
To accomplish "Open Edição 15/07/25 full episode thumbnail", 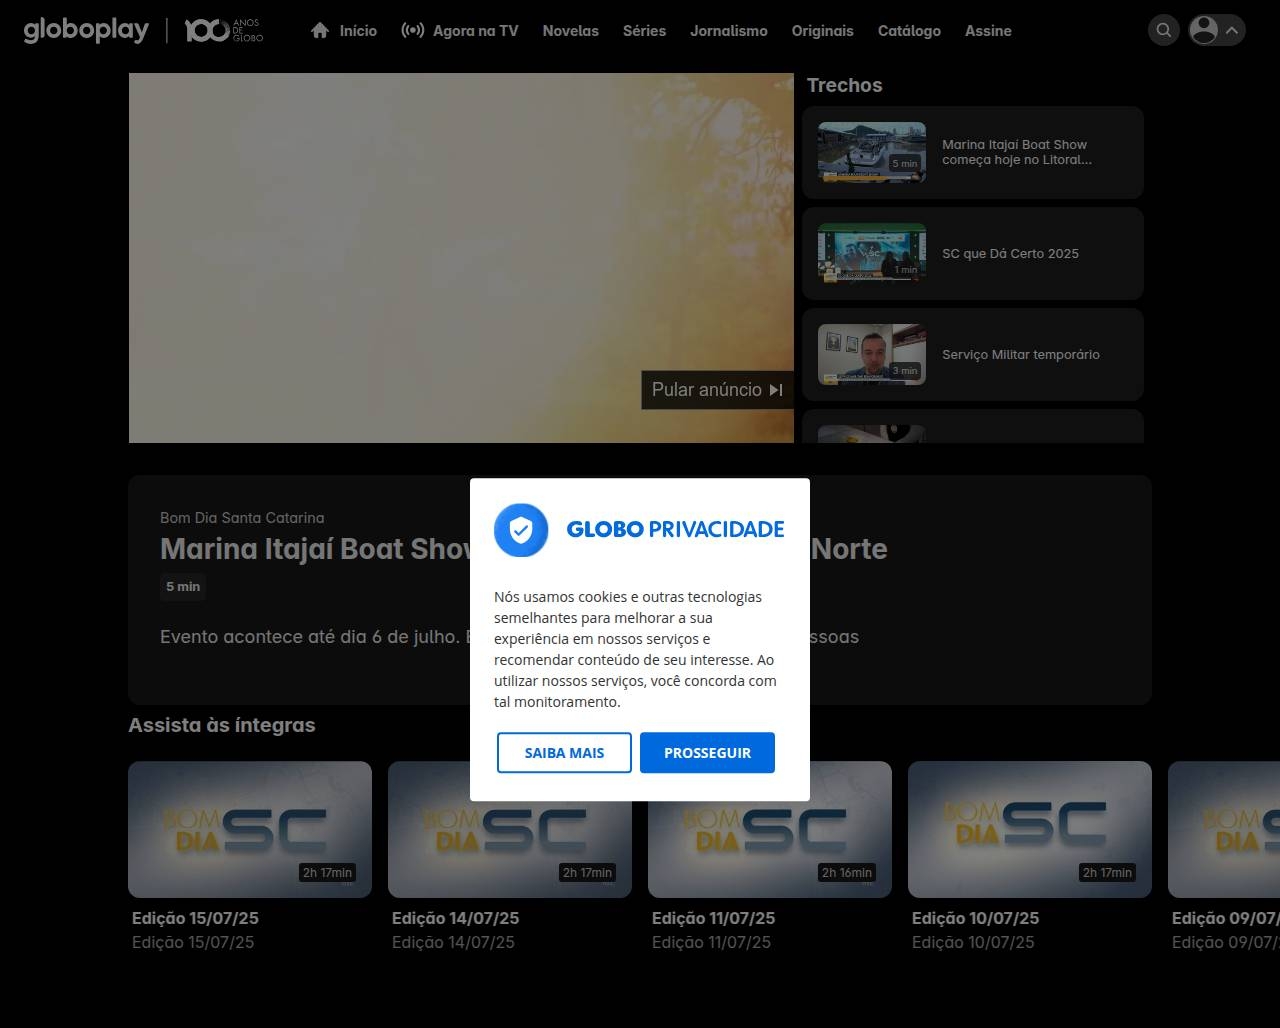I will click(x=250, y=829).
